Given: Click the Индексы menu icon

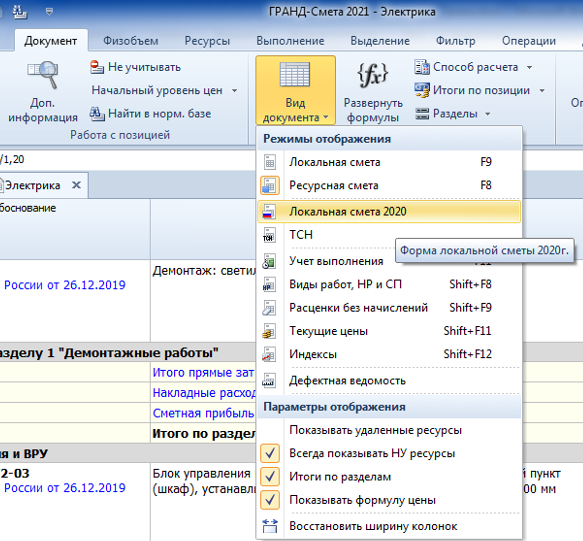Looking at the screenshot, I should click(x=269, y=354).
